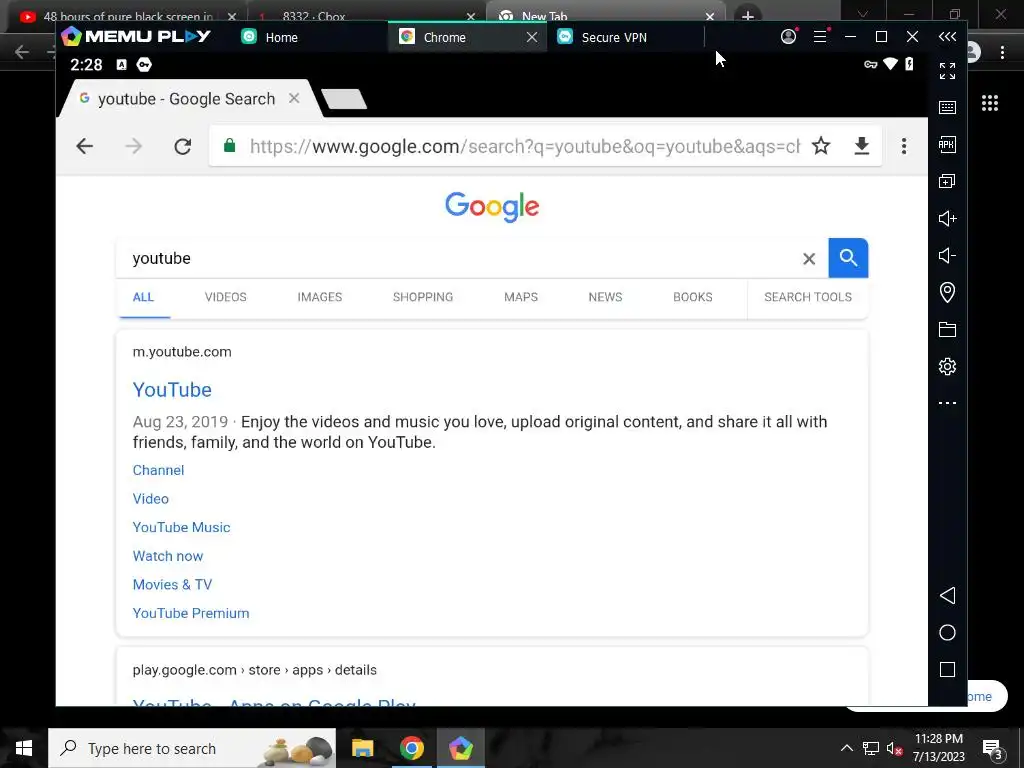This screenshot has width=1024, height=768.
Task: Bookmark this page with the star icon
Action: [821, 146]
